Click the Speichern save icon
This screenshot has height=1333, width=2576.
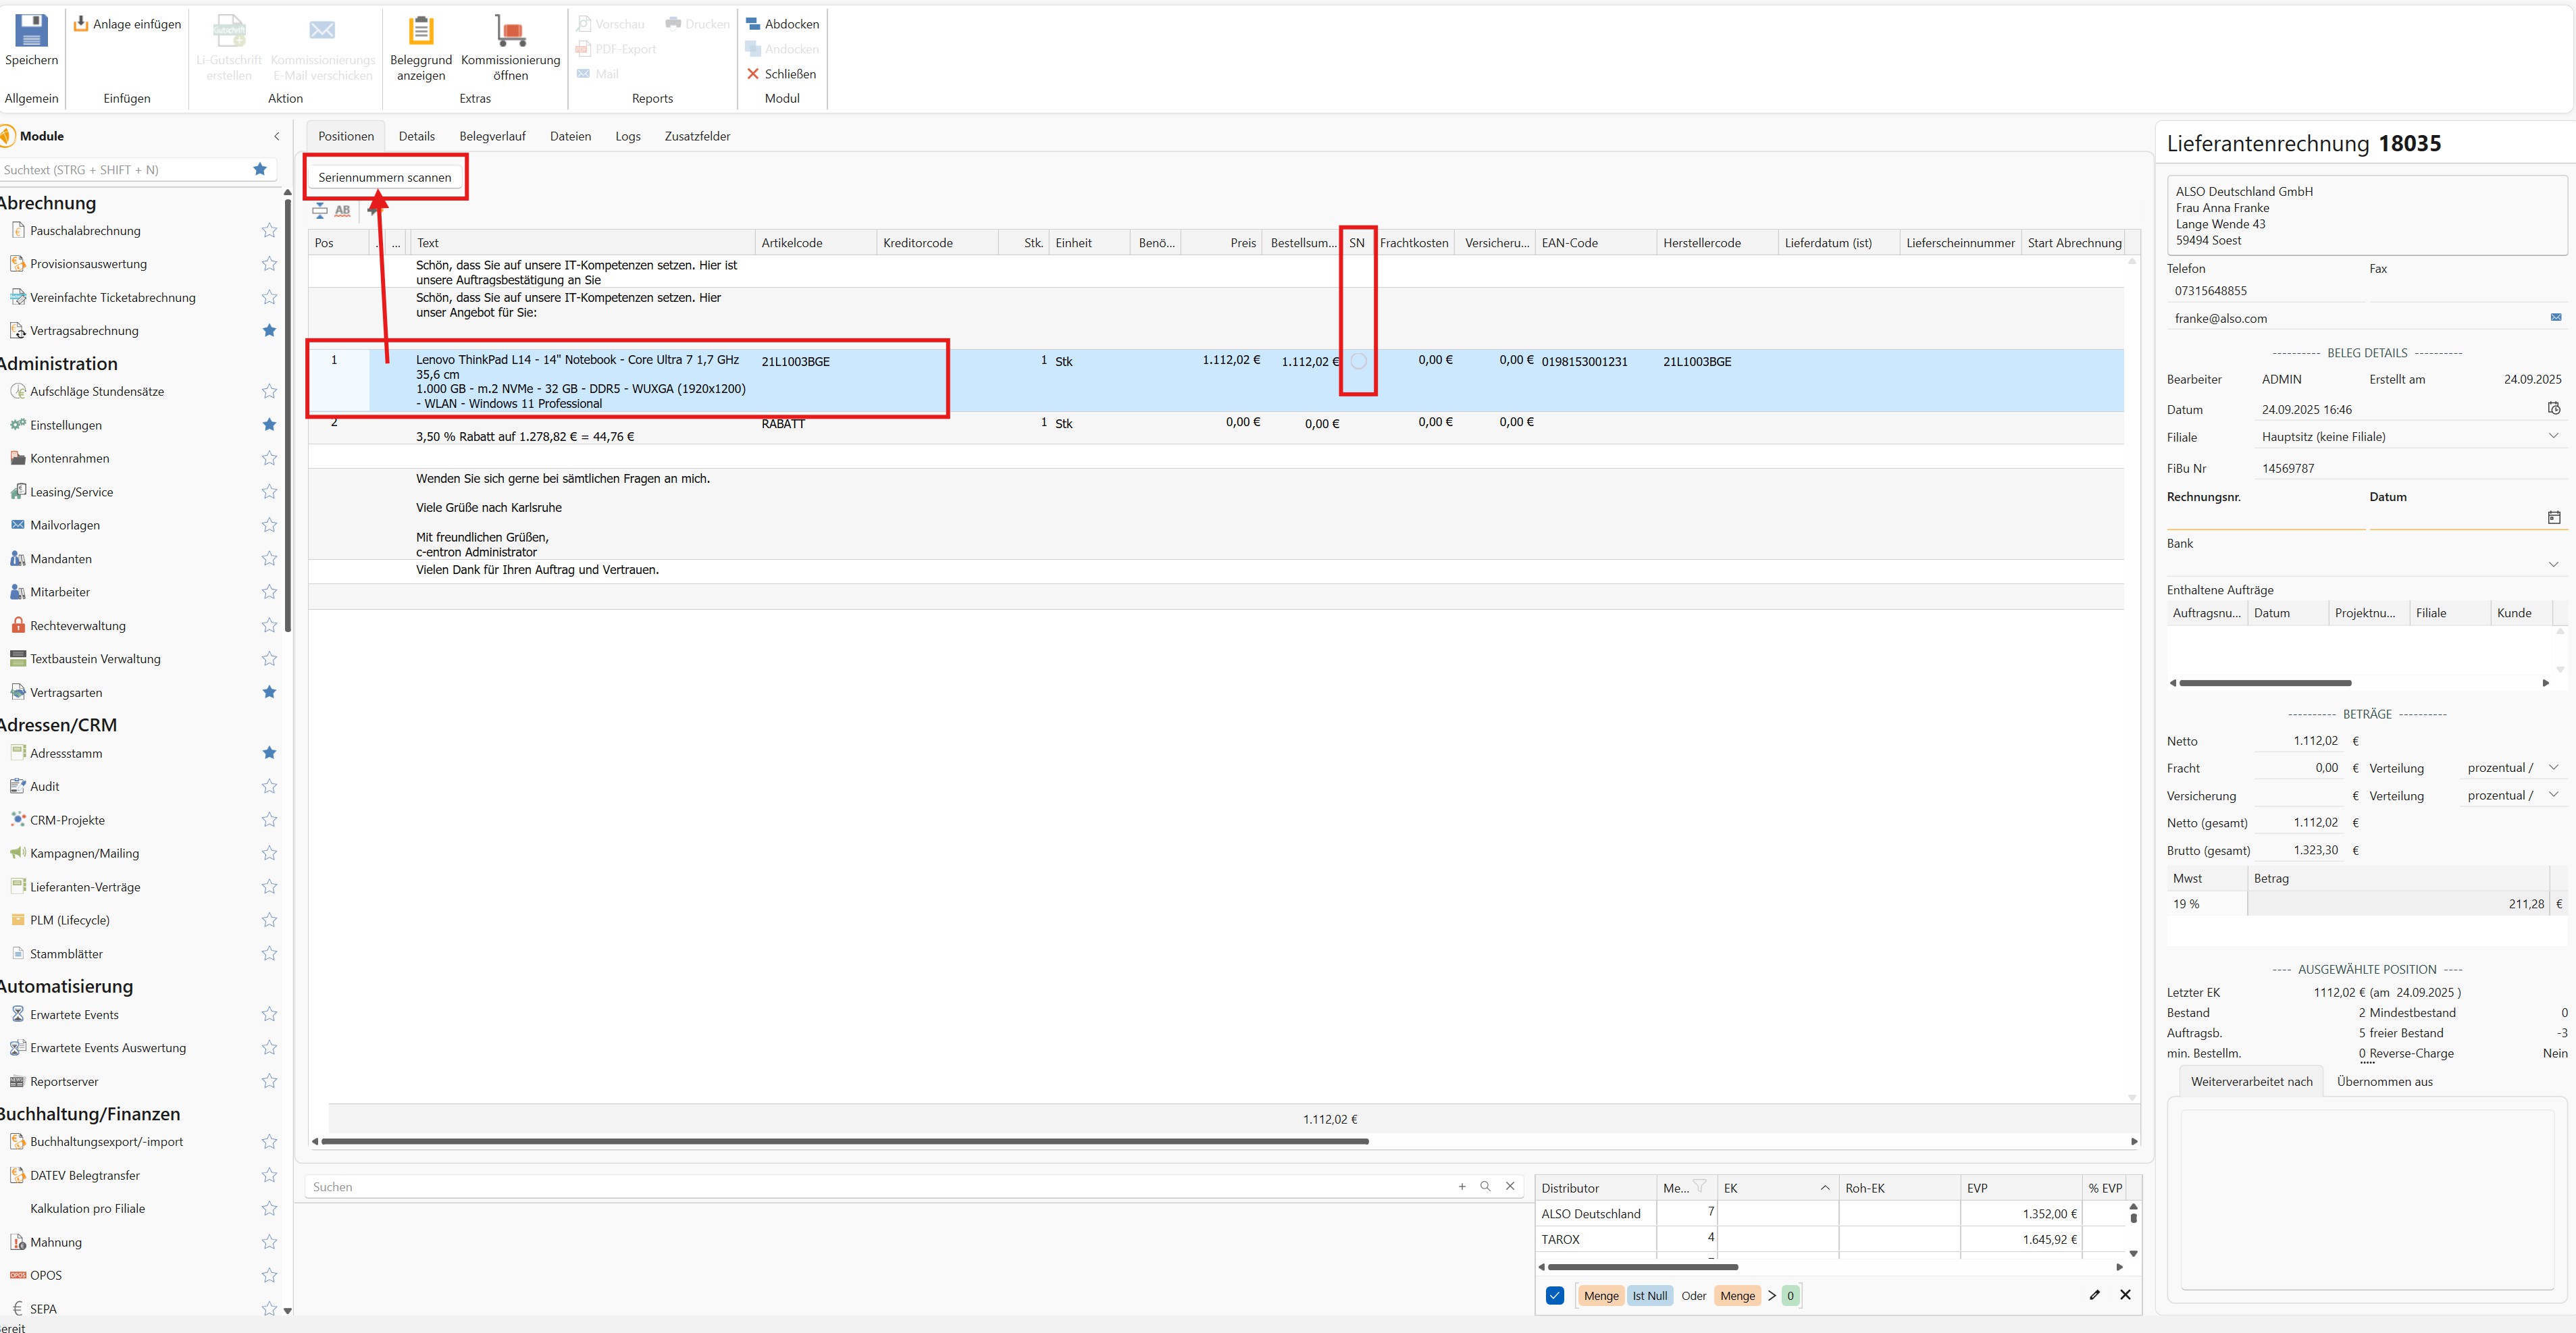click(31, 32)
